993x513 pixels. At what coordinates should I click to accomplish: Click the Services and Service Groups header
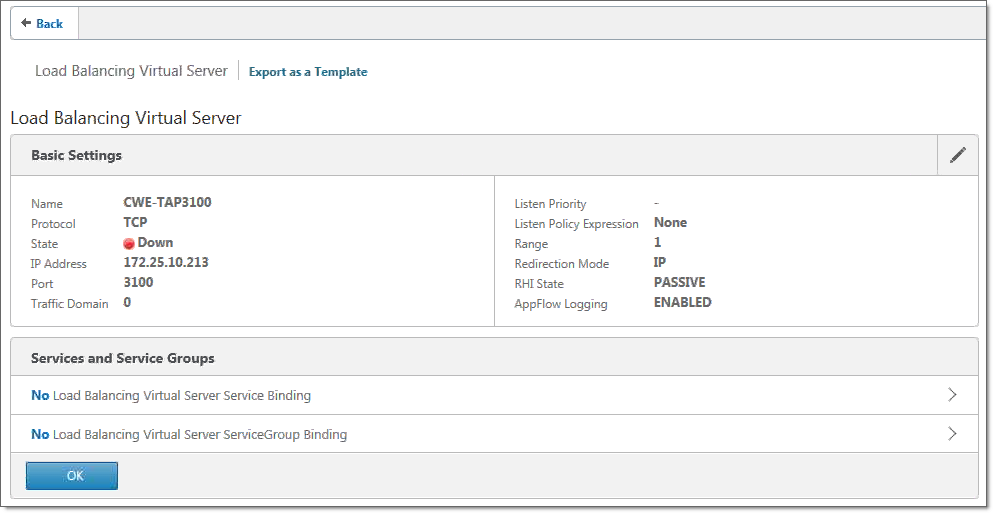pos(123,358)
